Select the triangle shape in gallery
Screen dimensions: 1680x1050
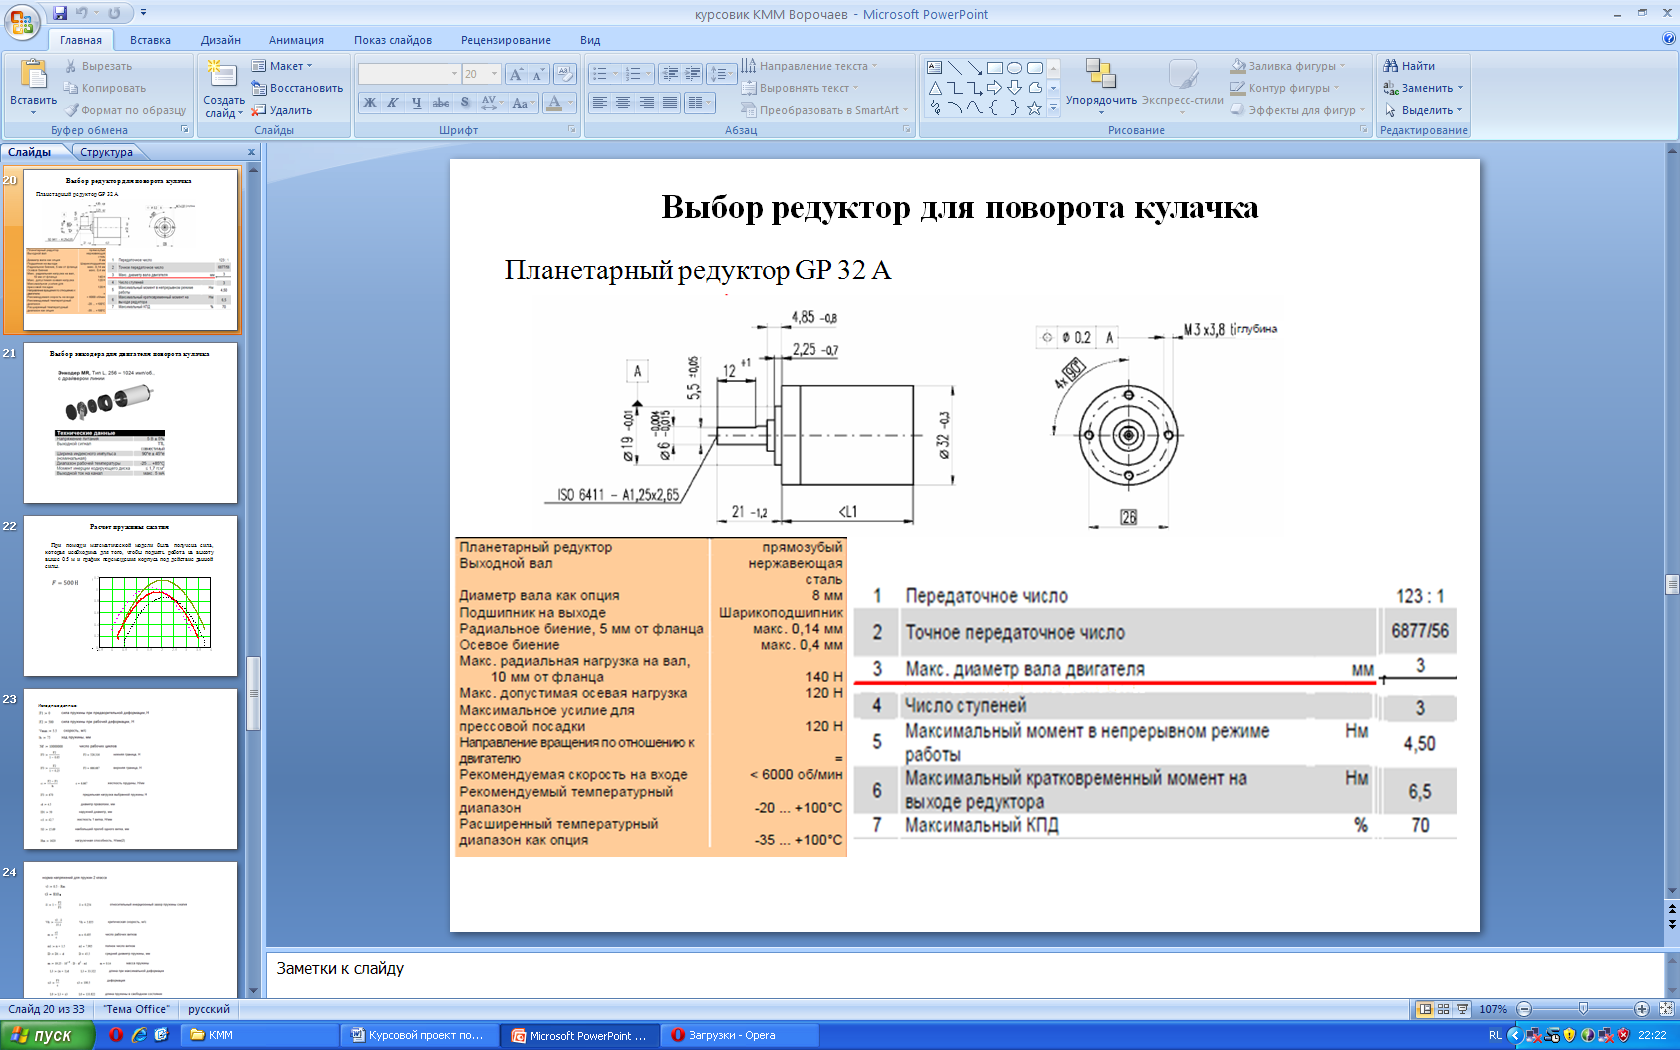934,88
